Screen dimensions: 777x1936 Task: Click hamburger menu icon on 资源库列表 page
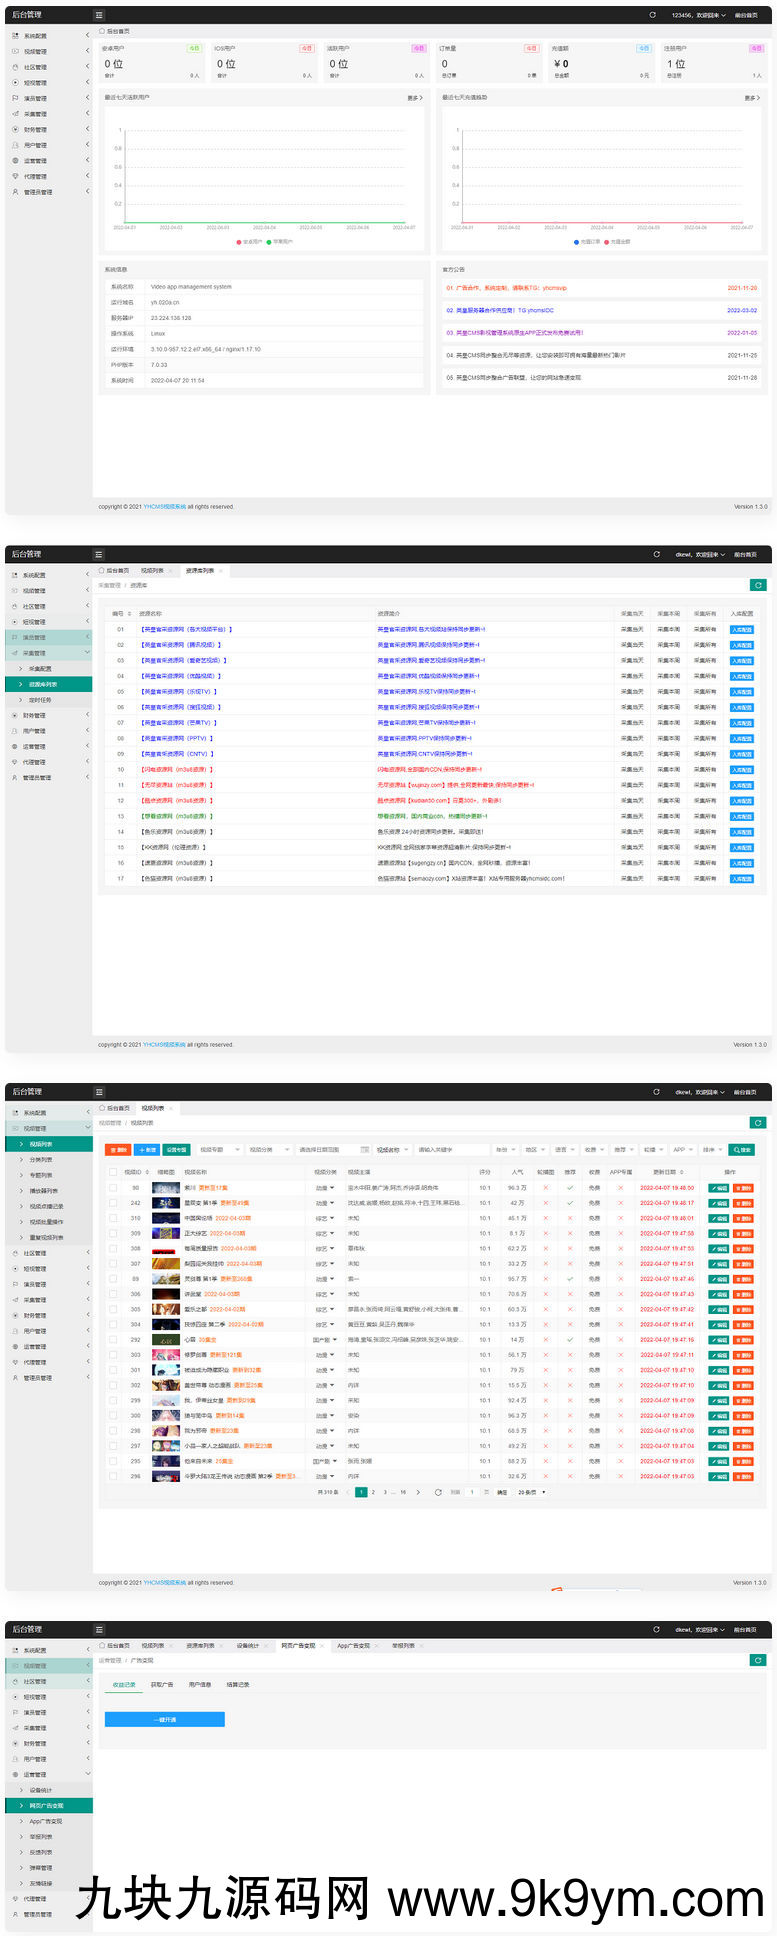pyautogui.click(x=98, y=554)
